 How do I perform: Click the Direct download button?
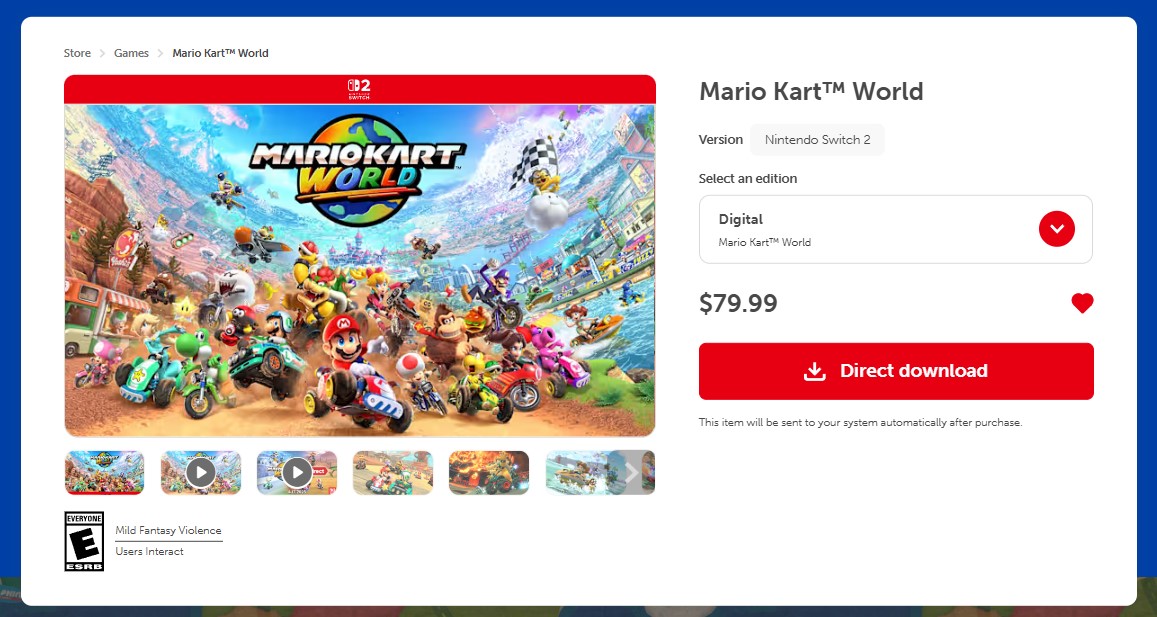click(896, 371)
